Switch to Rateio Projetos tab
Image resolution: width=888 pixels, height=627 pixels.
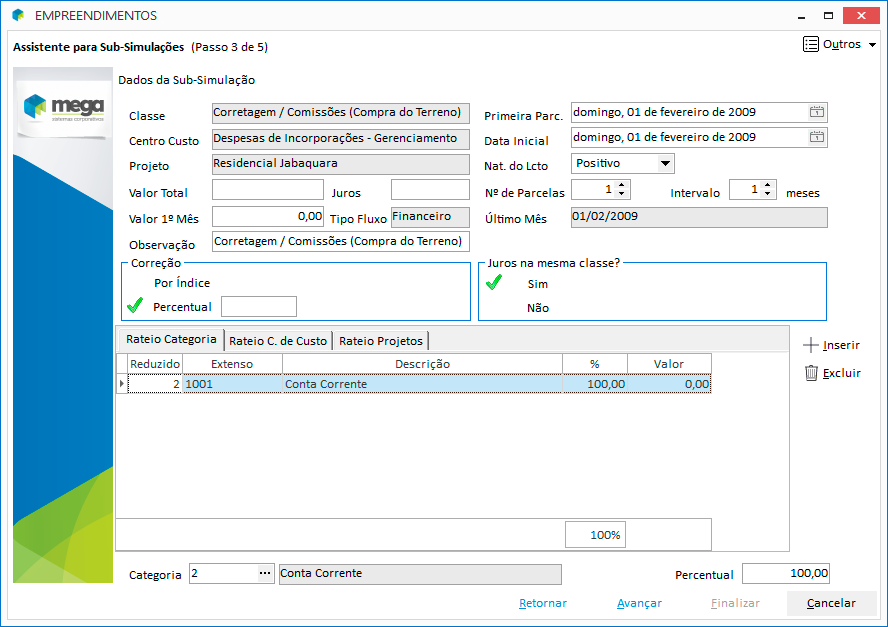tap(381, 341)
